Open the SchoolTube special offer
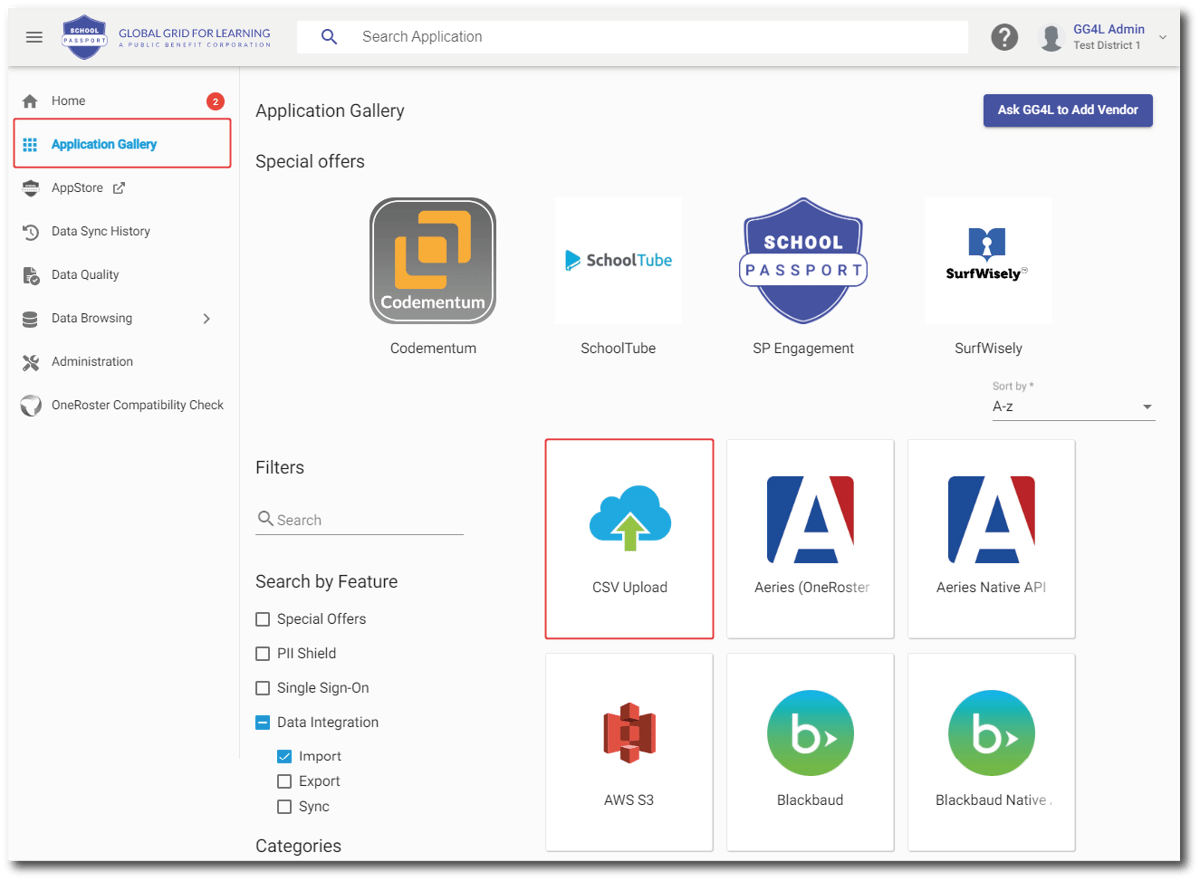 coord(619,260)
